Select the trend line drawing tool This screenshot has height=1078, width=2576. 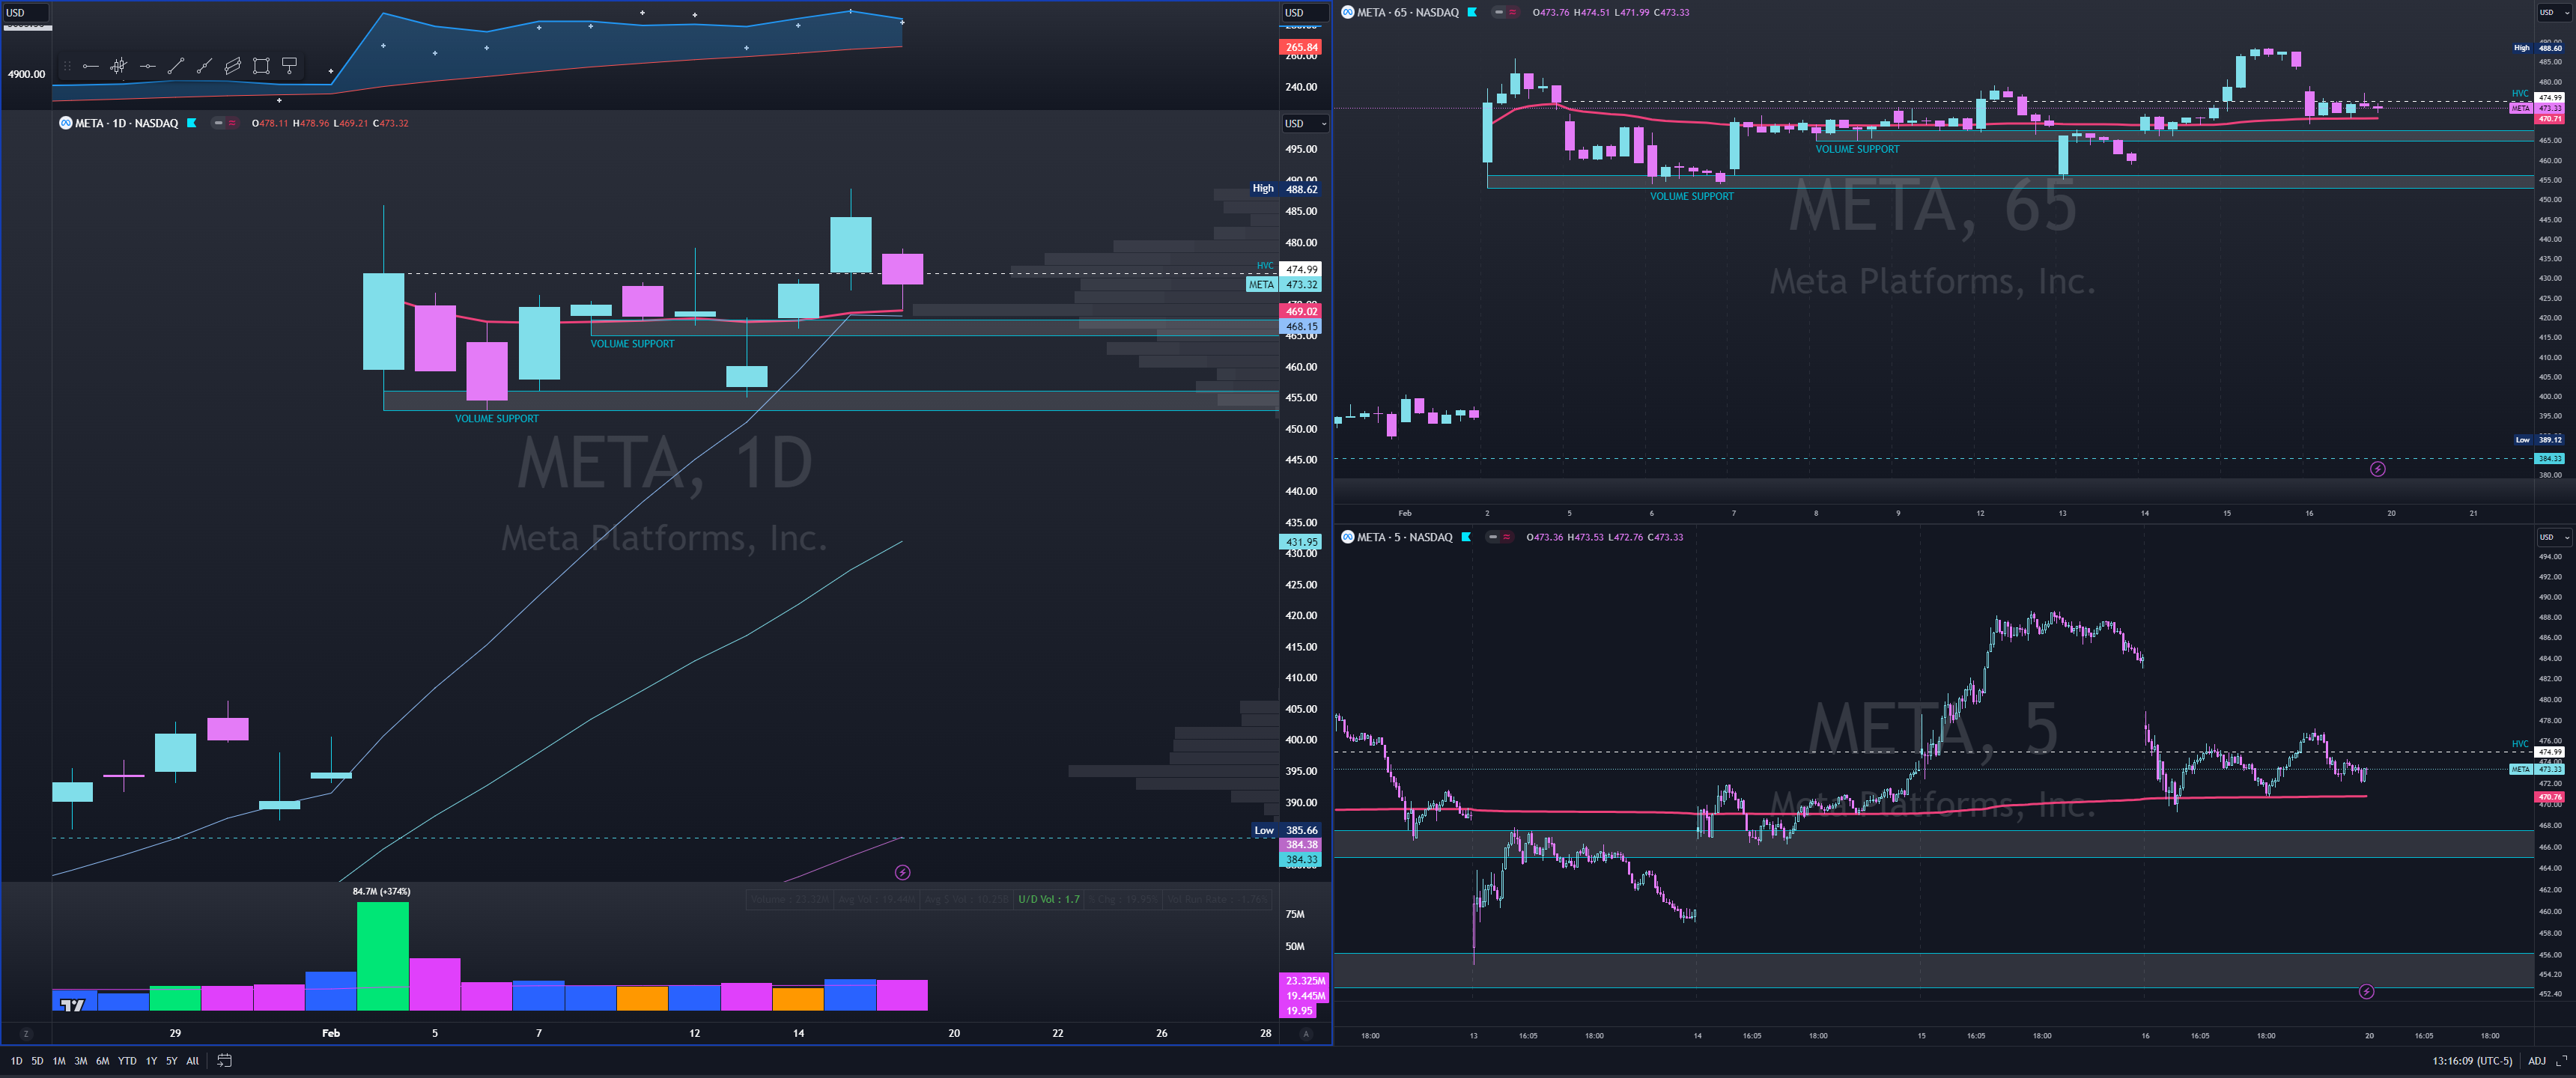click(x=175, y=66)
